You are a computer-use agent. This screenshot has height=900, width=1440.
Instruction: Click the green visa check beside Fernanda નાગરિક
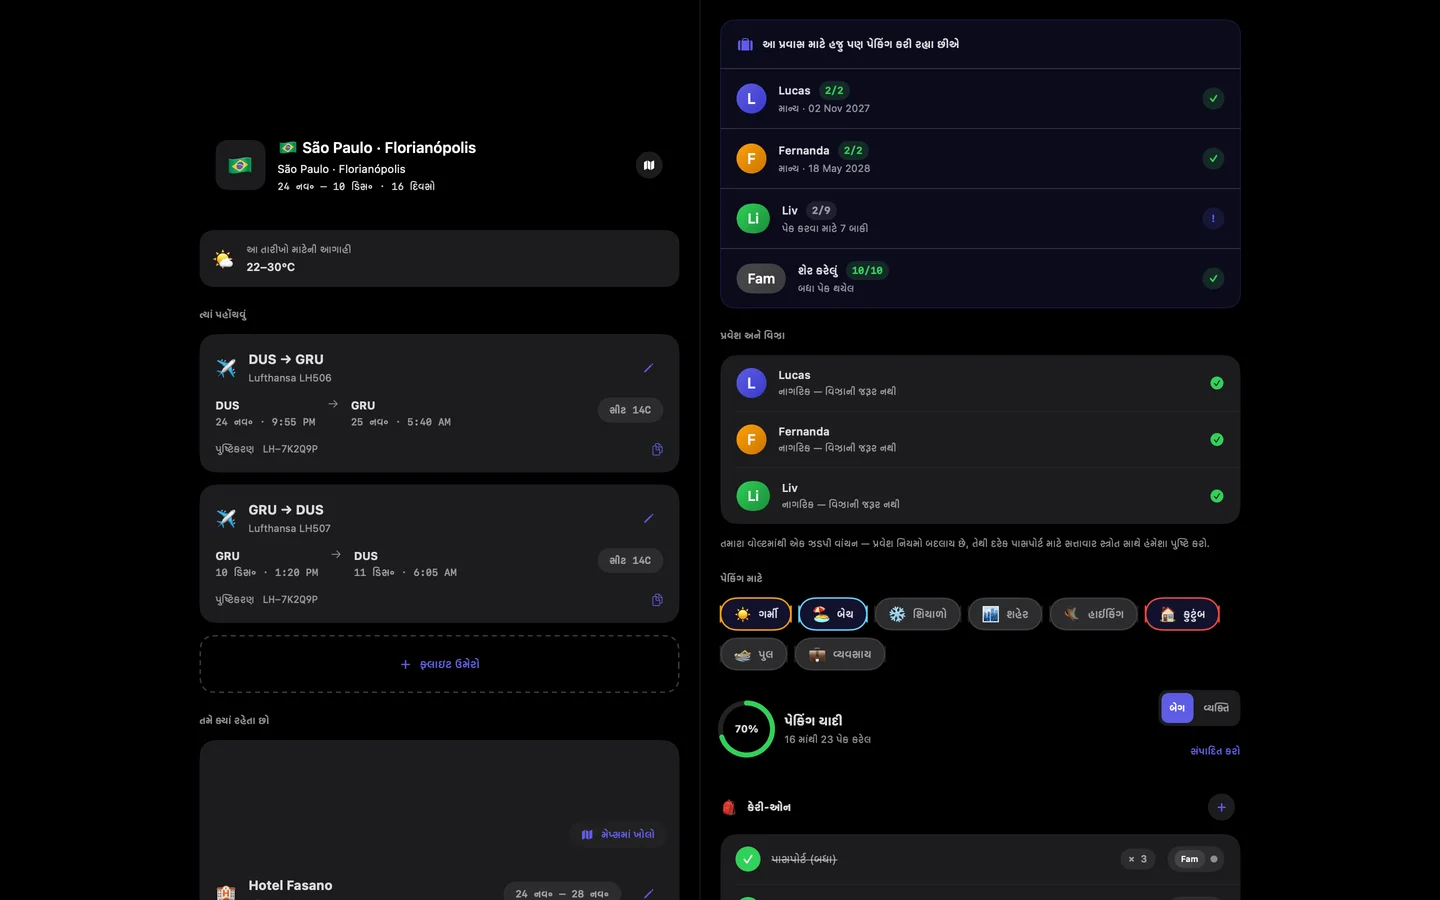pos(1217,439)
